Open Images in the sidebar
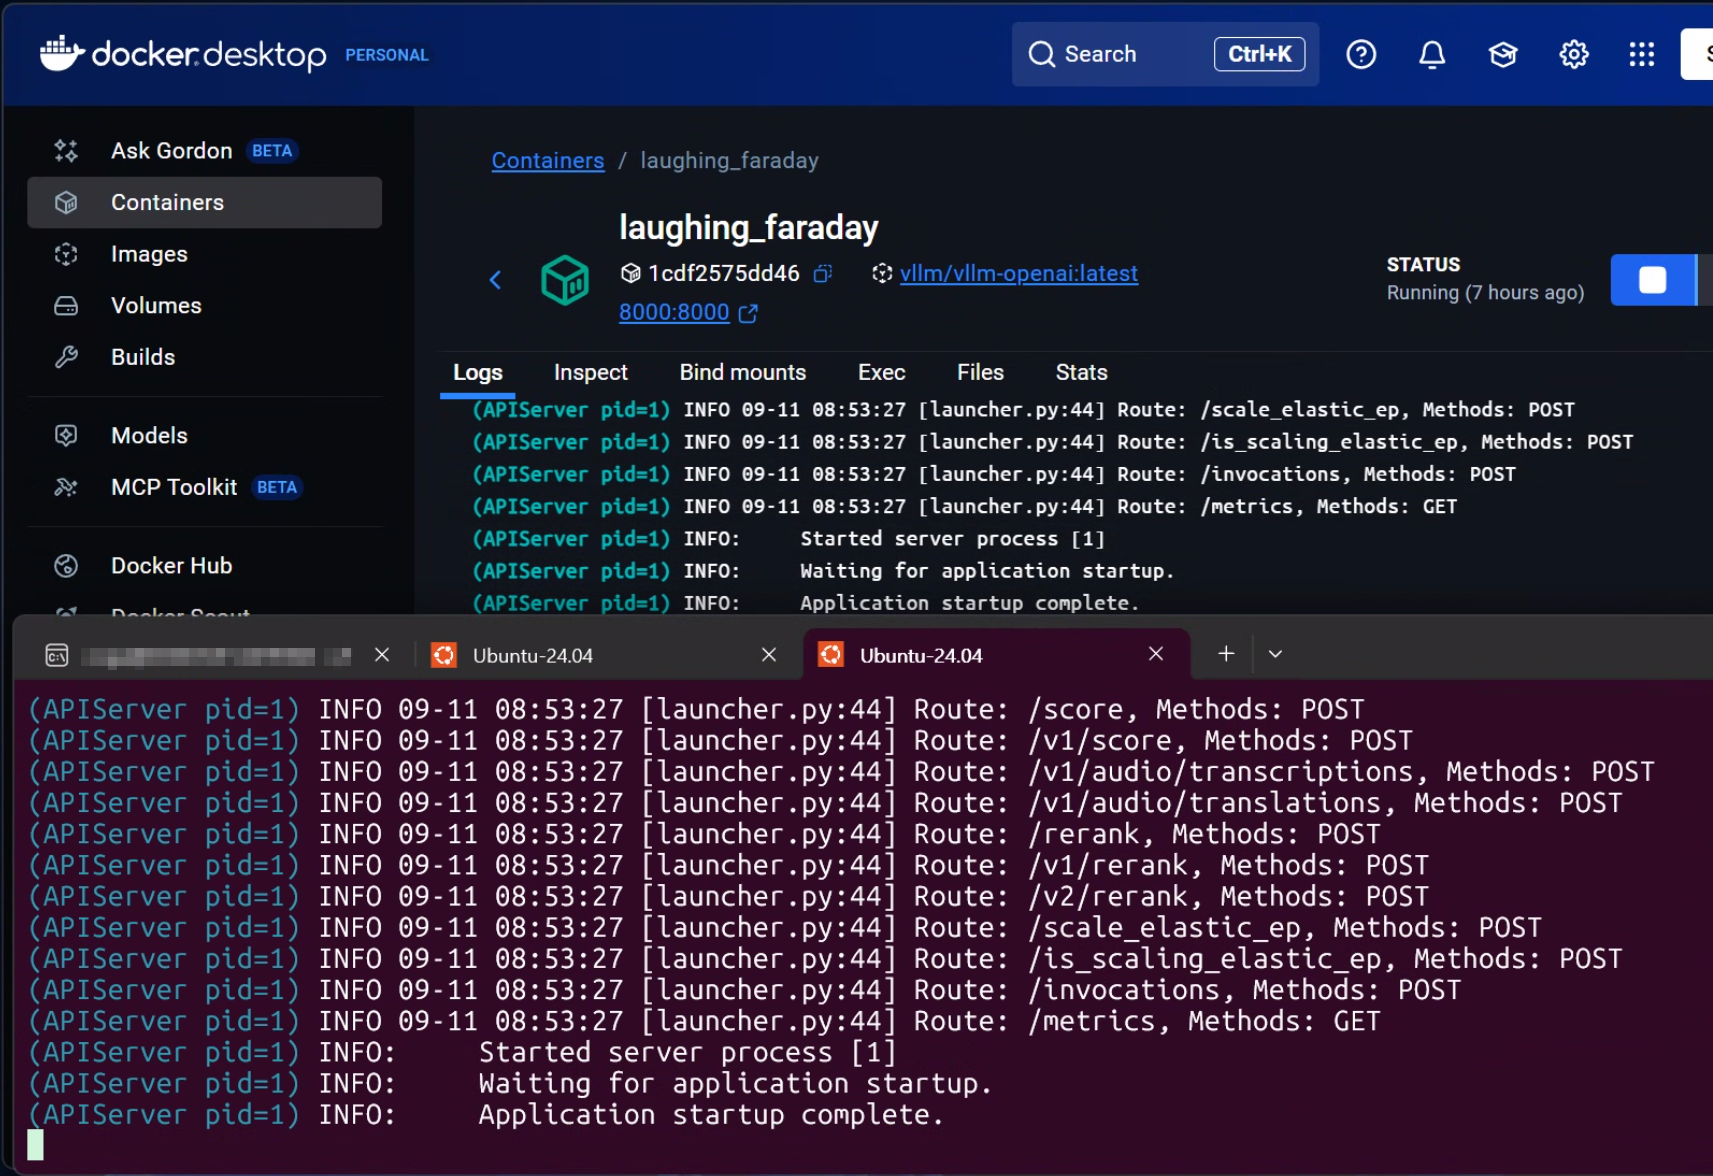Viewport: 1713px width, 1176px height. (204, 254)
